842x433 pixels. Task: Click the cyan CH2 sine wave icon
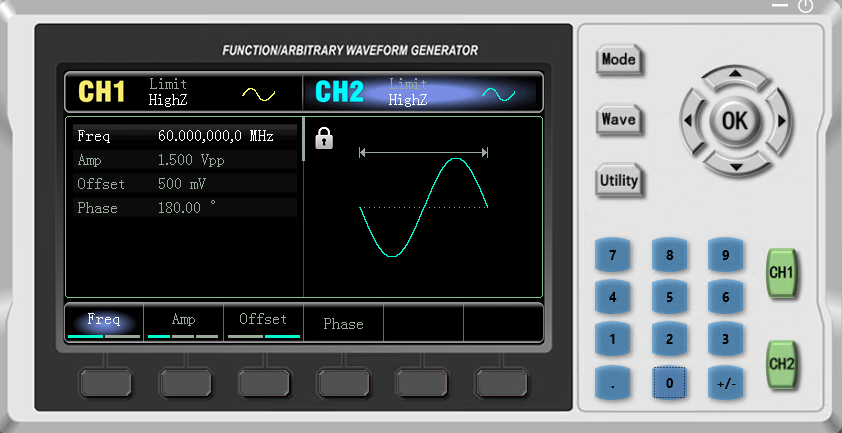coord(498,95)
